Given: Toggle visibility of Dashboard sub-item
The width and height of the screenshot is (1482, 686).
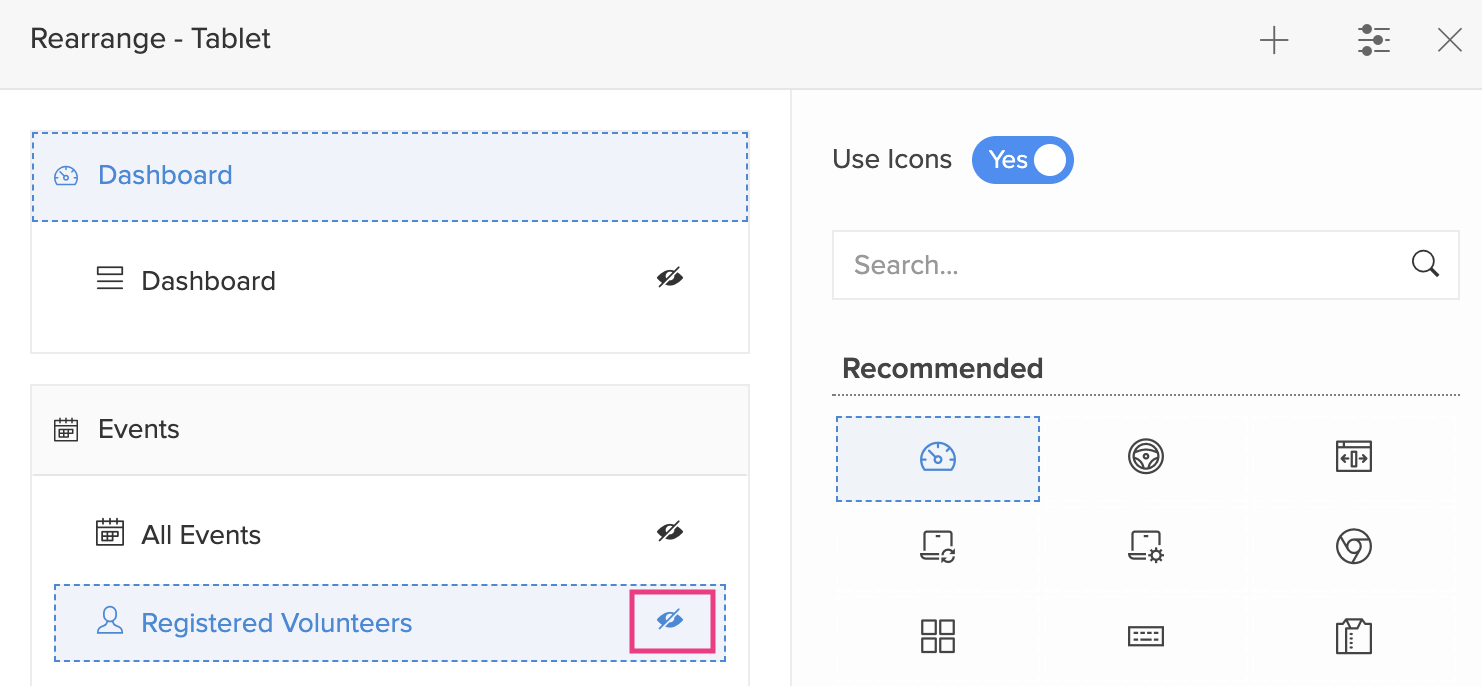Looking at the screenshot, I should pyautogui.click(x=670, y=278).
